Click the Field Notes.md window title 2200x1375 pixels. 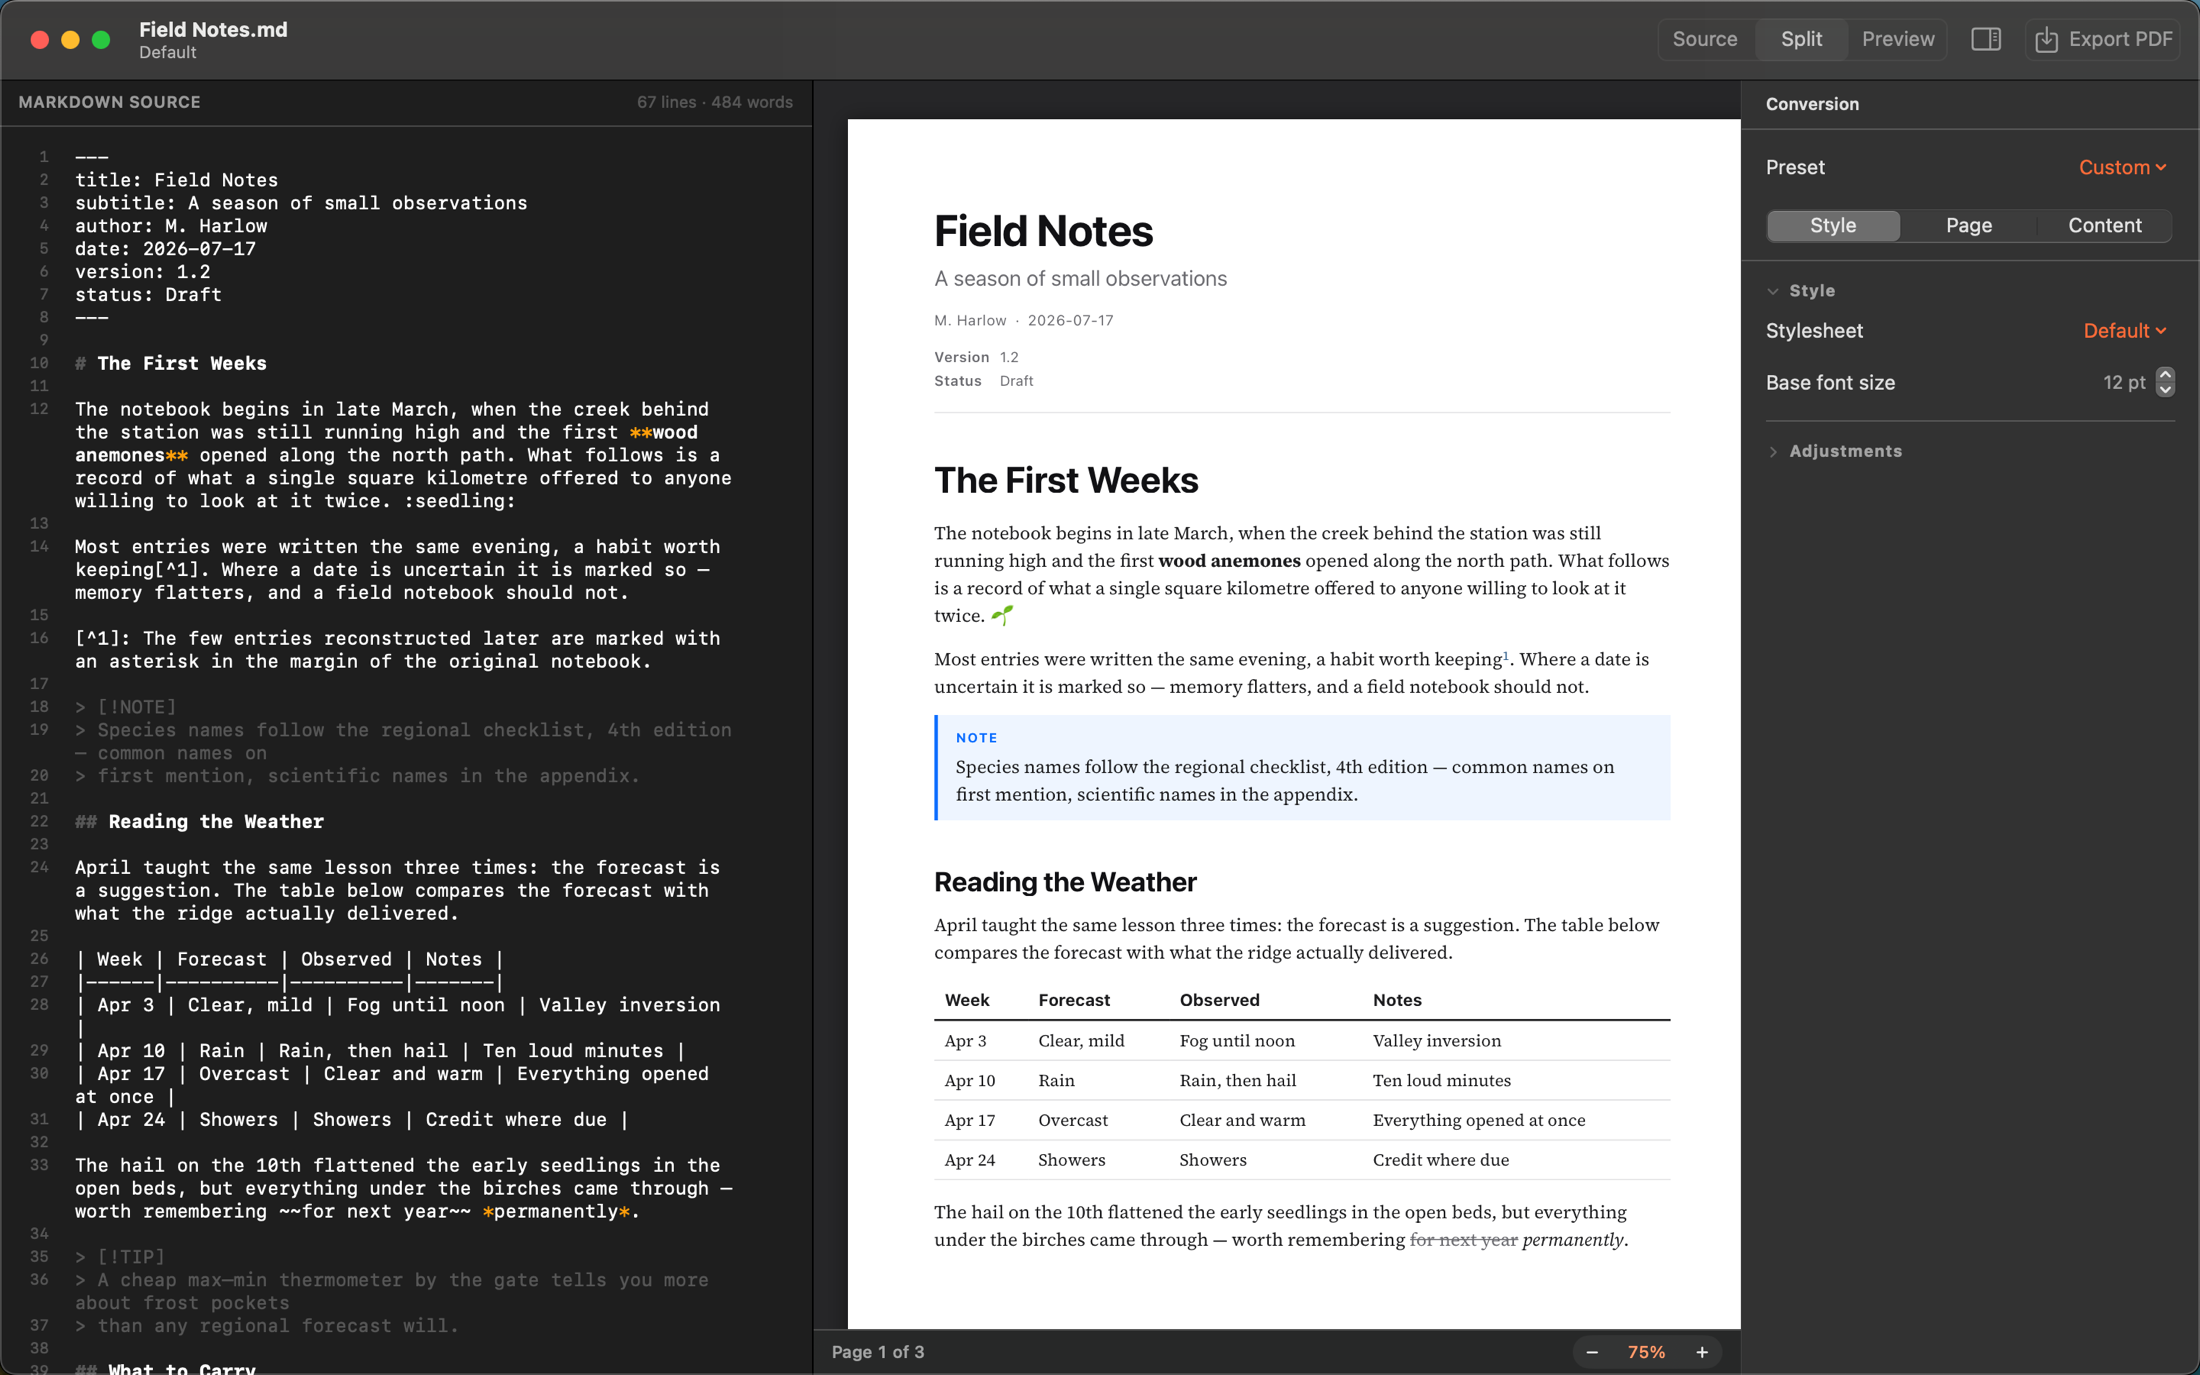(x=213, y=30)
